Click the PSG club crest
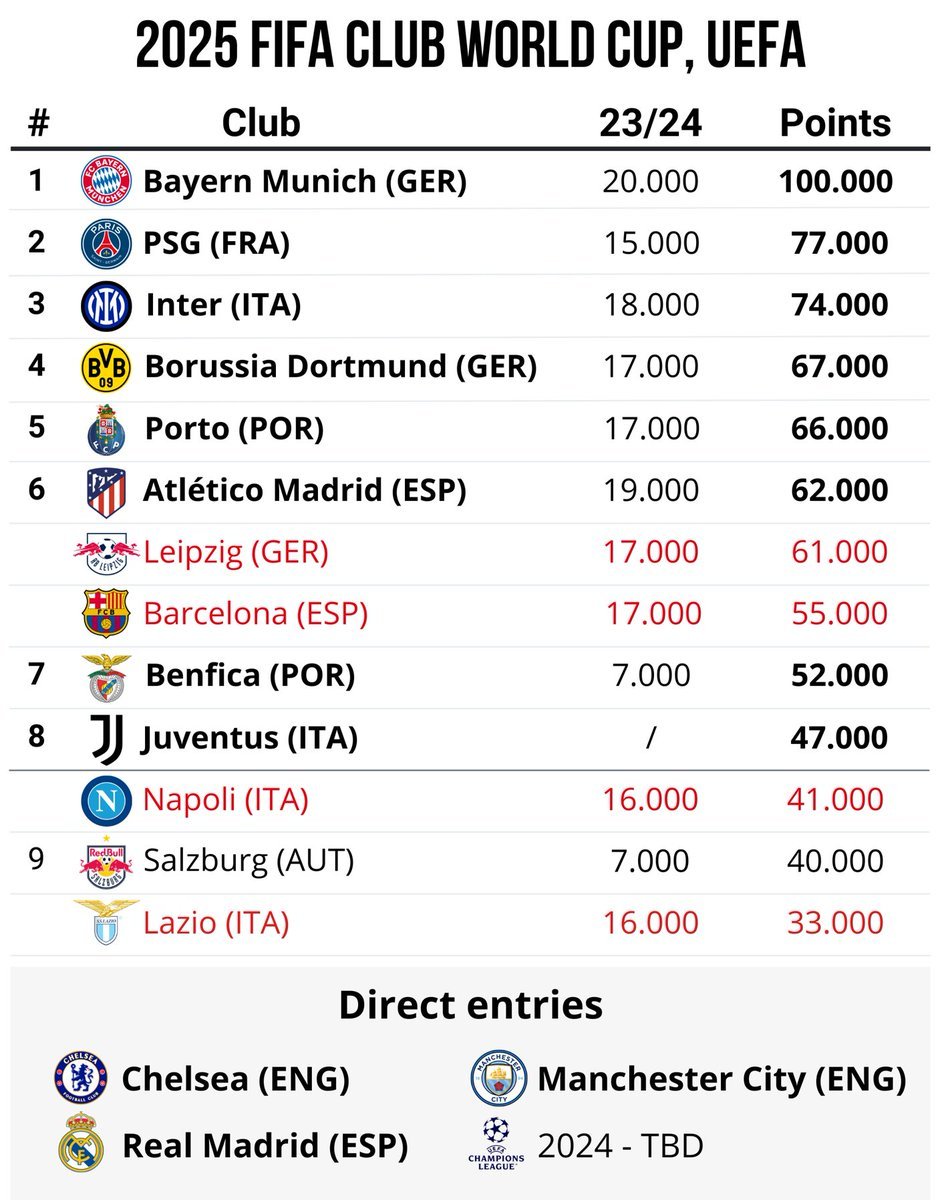 tap(106, 244)
